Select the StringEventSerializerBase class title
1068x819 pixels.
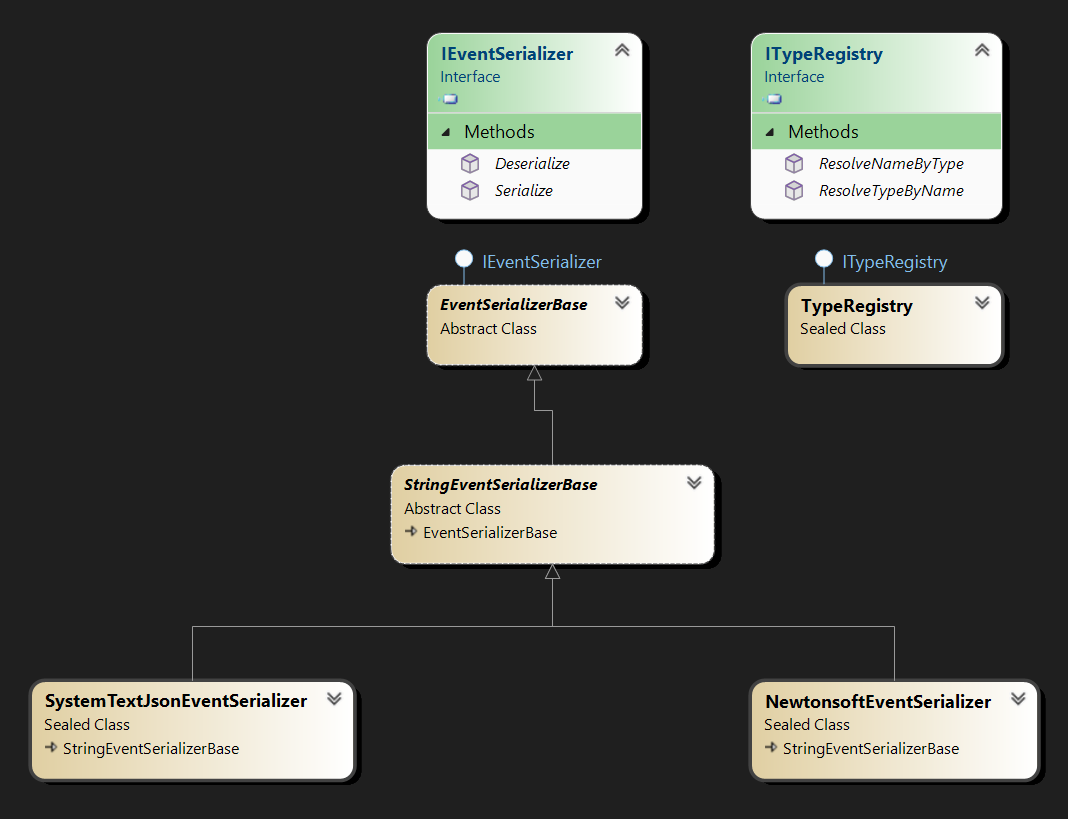(x=501, y=484)
